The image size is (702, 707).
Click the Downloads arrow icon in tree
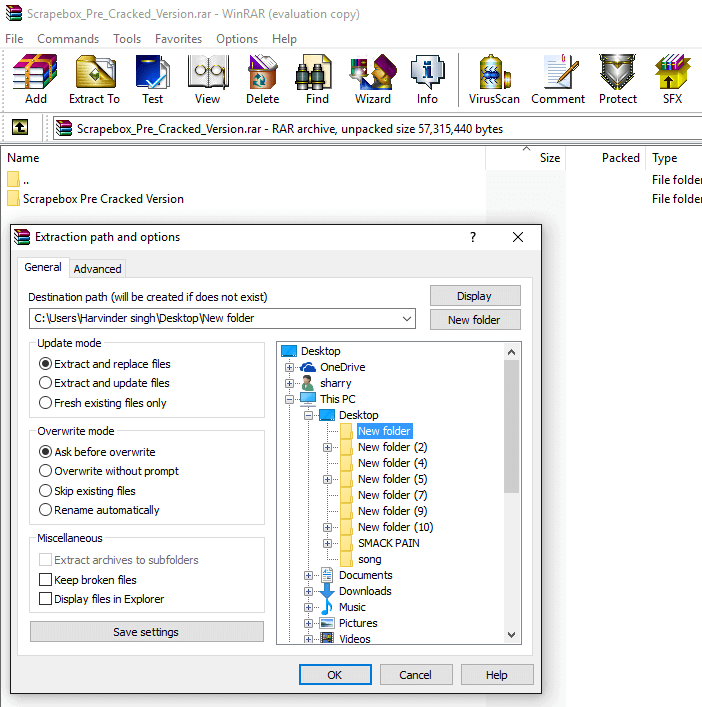327,591
